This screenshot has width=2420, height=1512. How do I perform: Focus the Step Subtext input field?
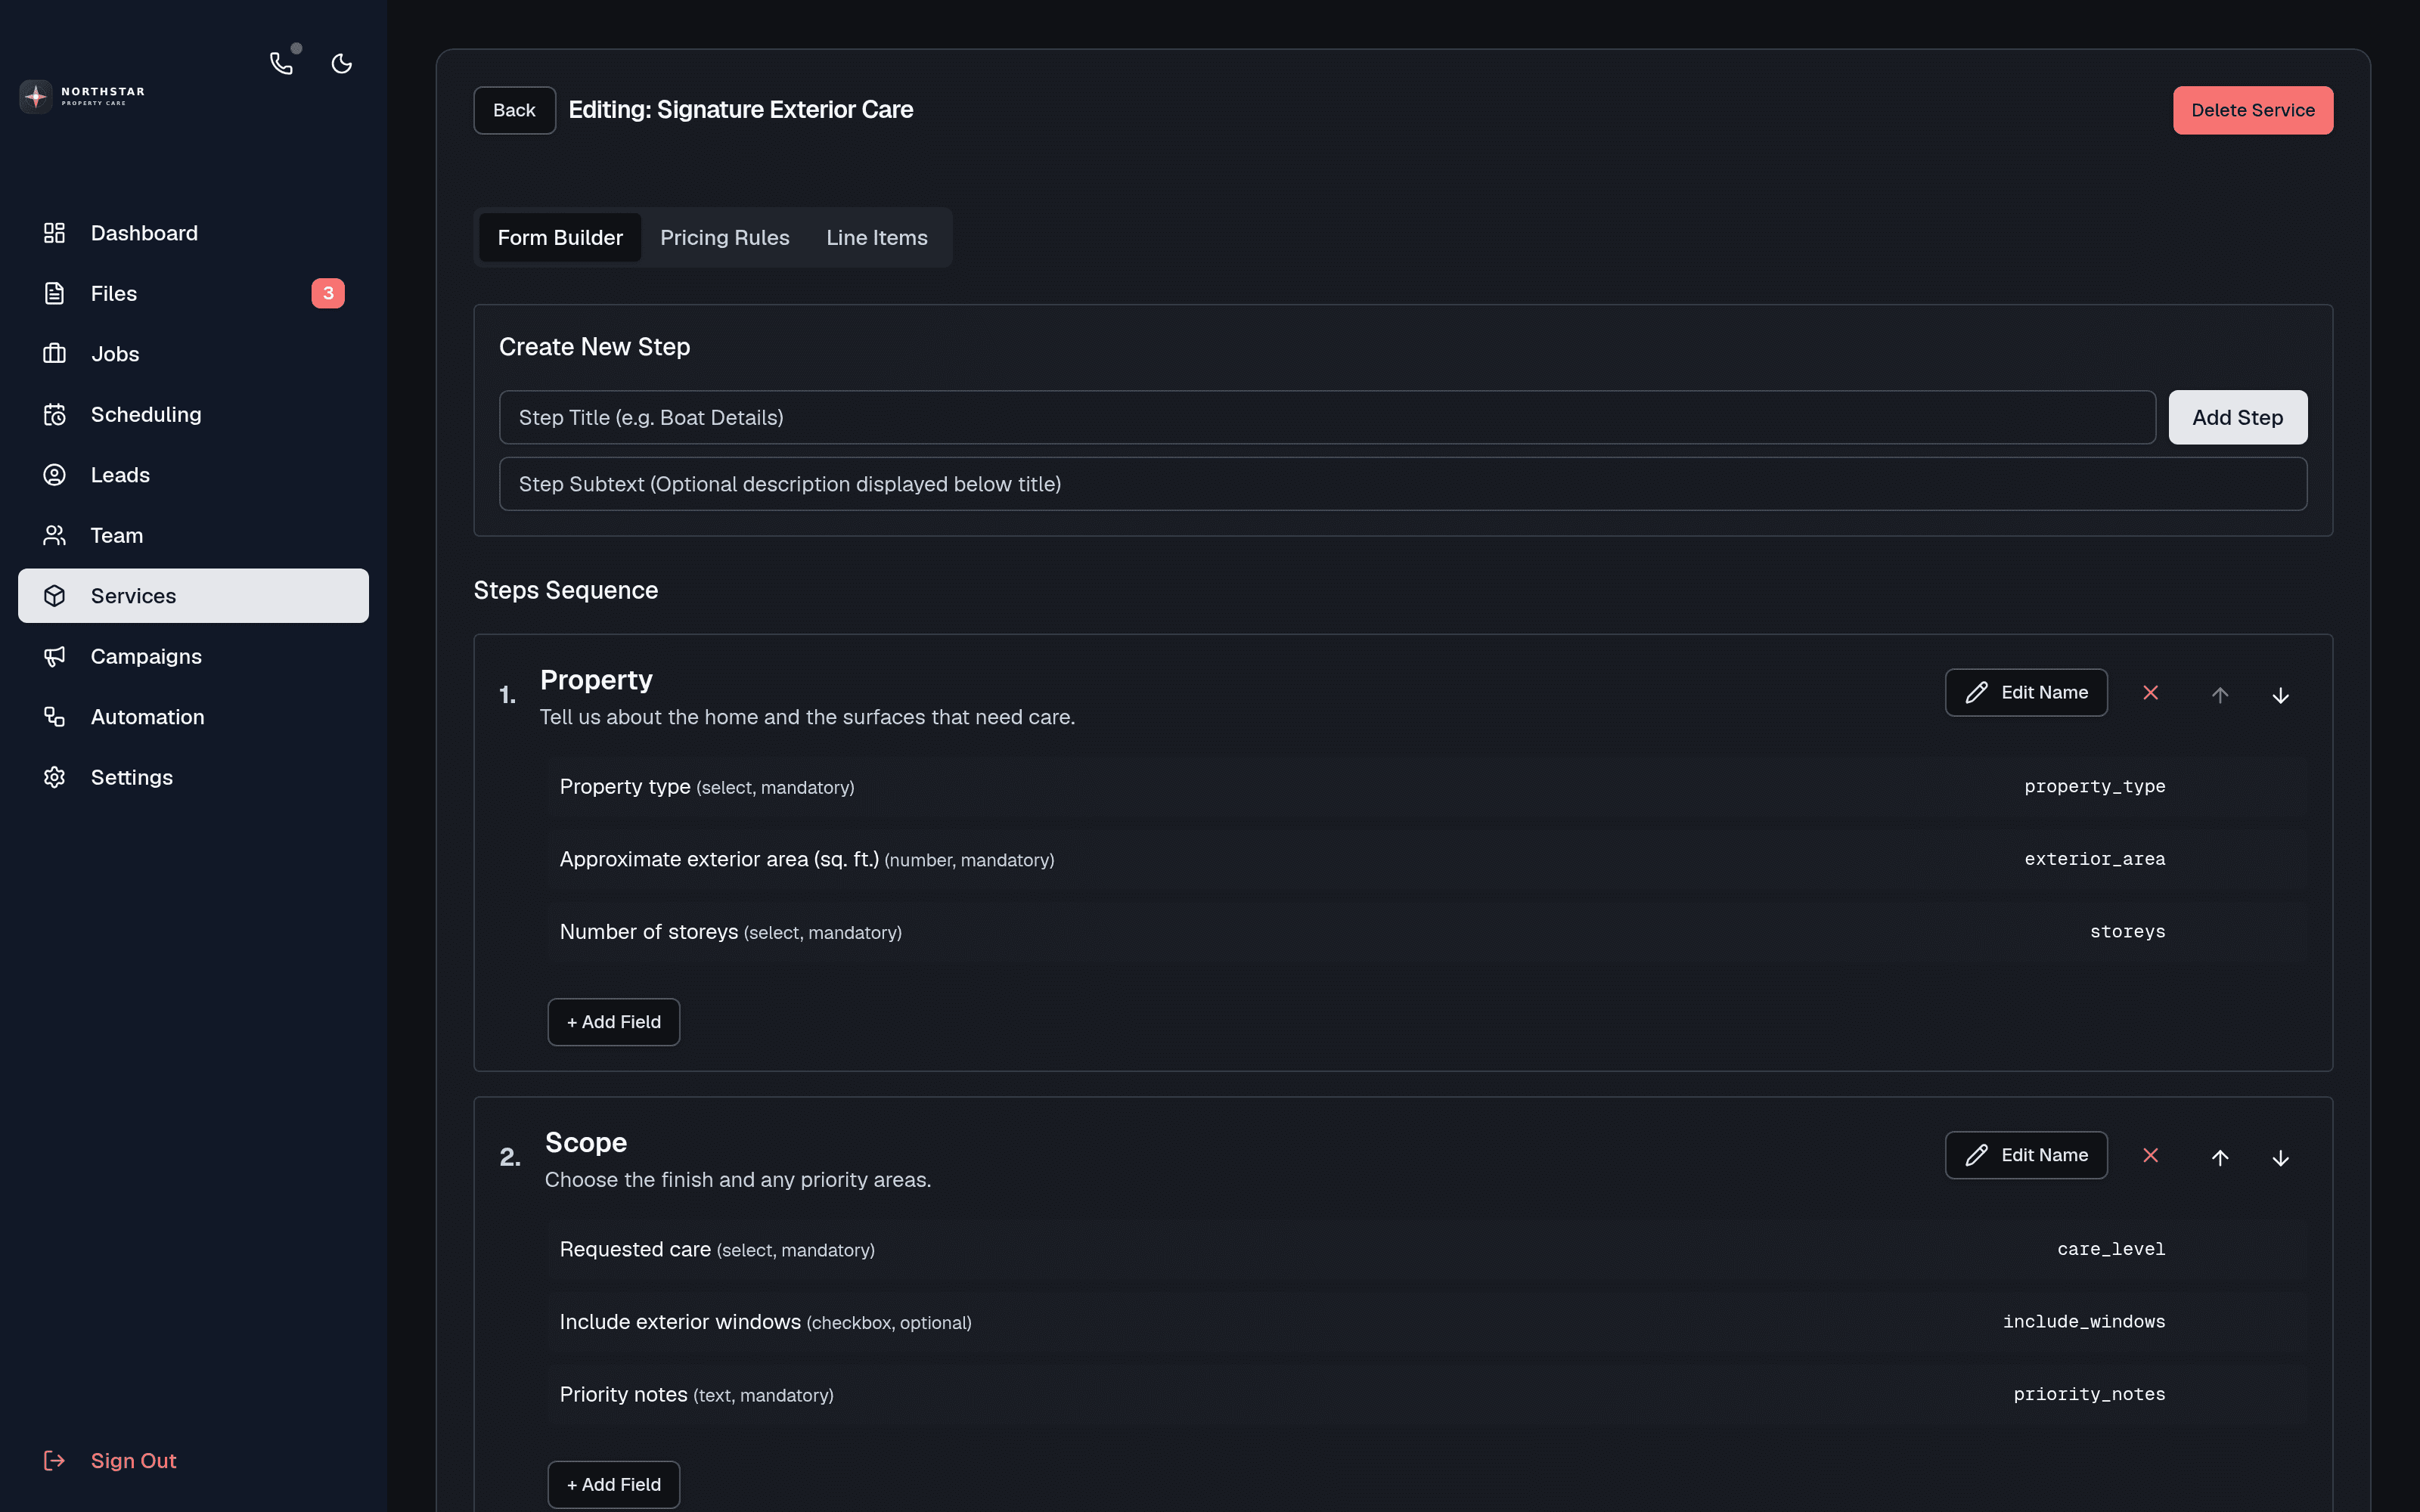point(1402,484)
